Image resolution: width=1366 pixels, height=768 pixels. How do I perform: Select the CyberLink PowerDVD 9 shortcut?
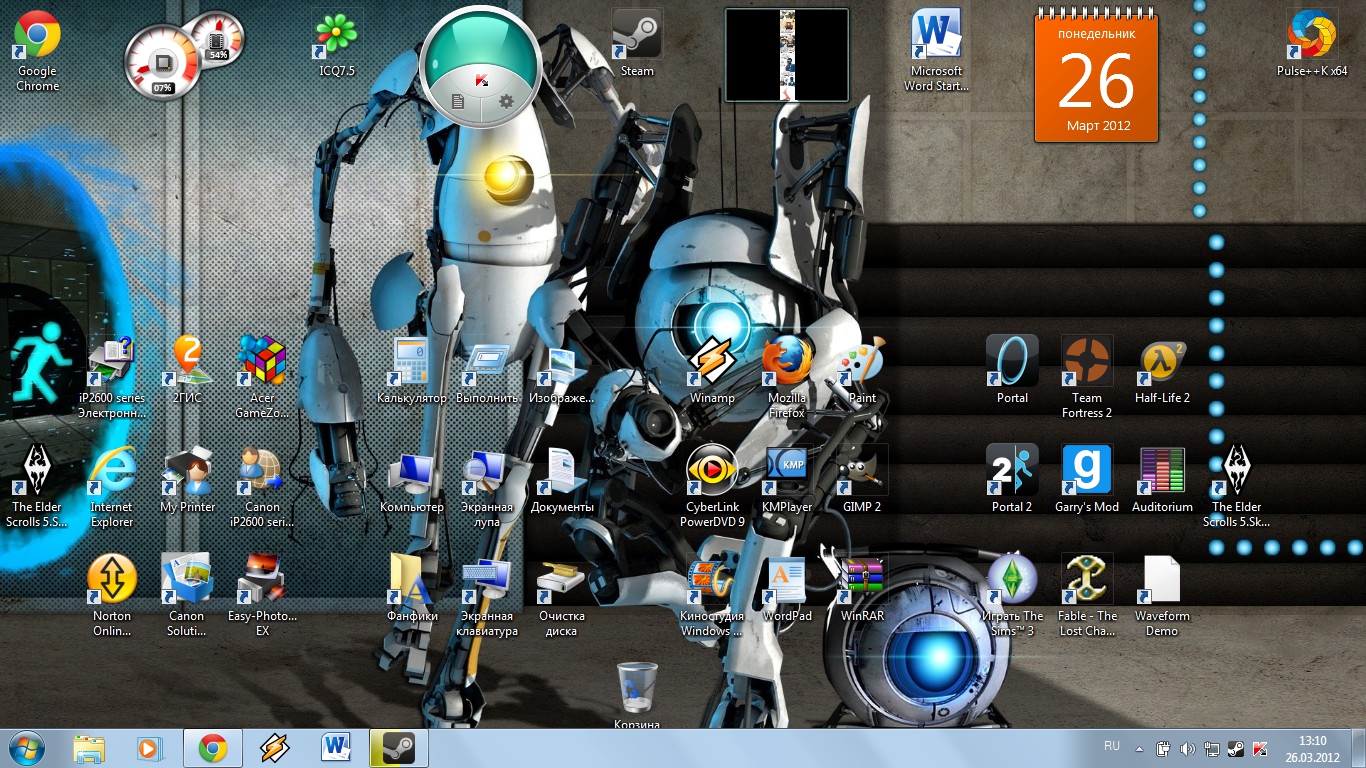pyautogui.click(x=712, y=487)
